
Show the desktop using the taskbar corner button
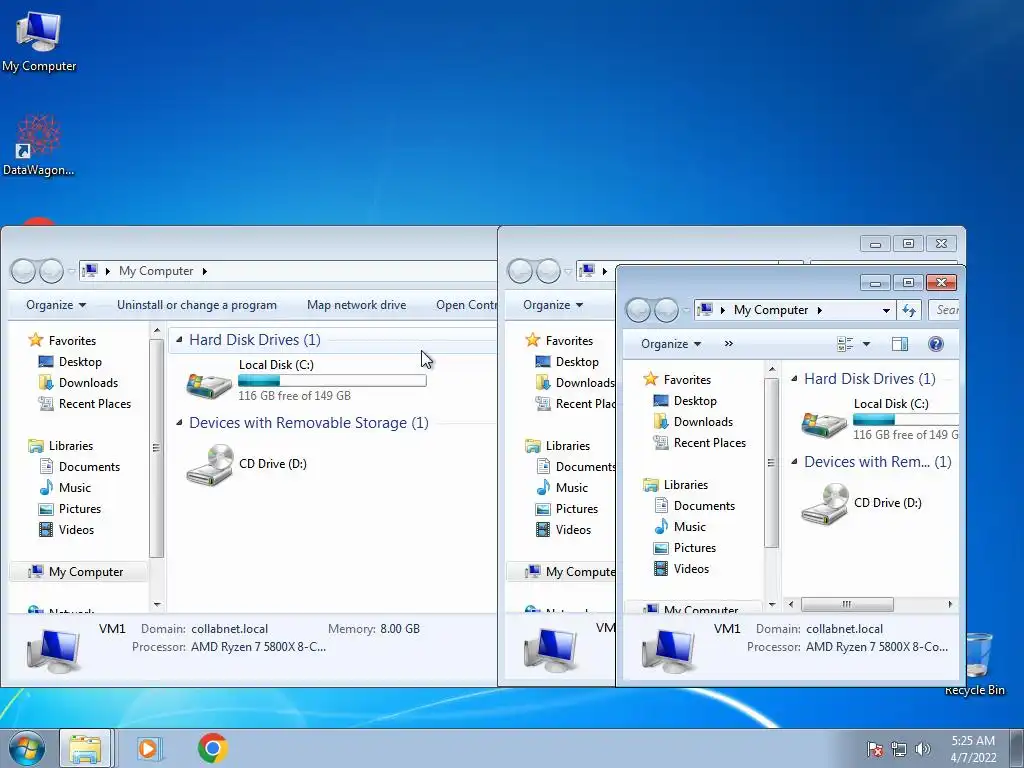[1017, 748]
